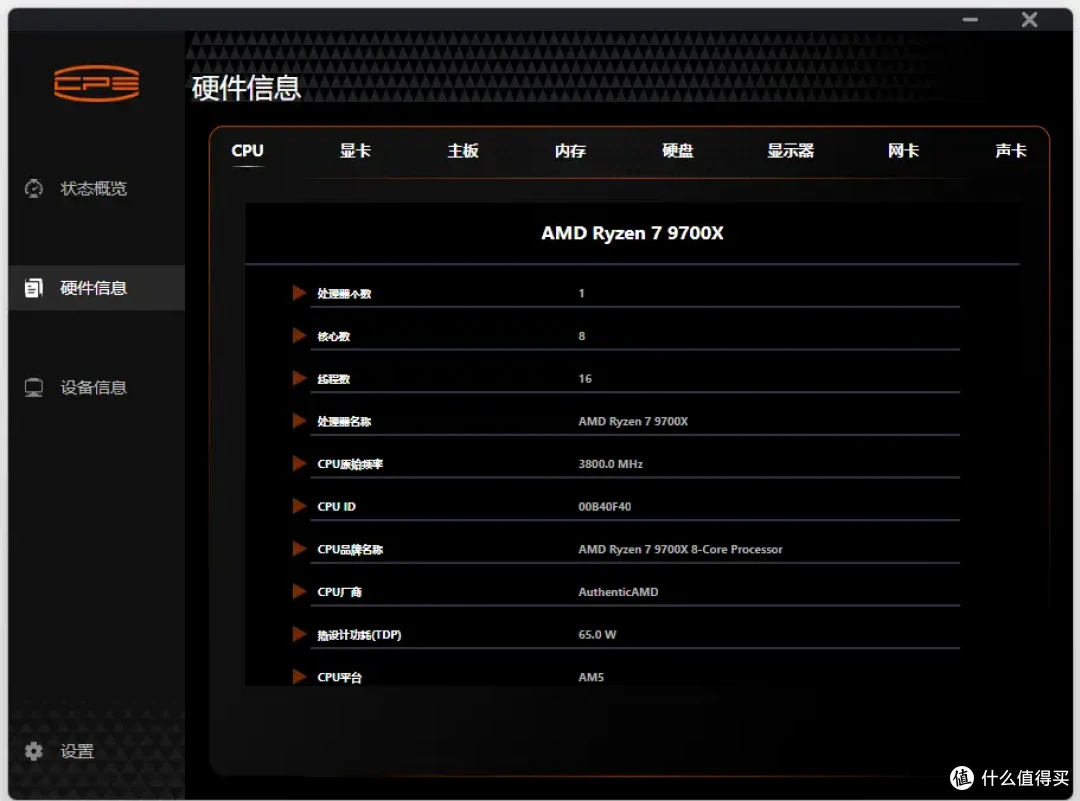Open 状态概览 in the sidebar

coord(94,188)
